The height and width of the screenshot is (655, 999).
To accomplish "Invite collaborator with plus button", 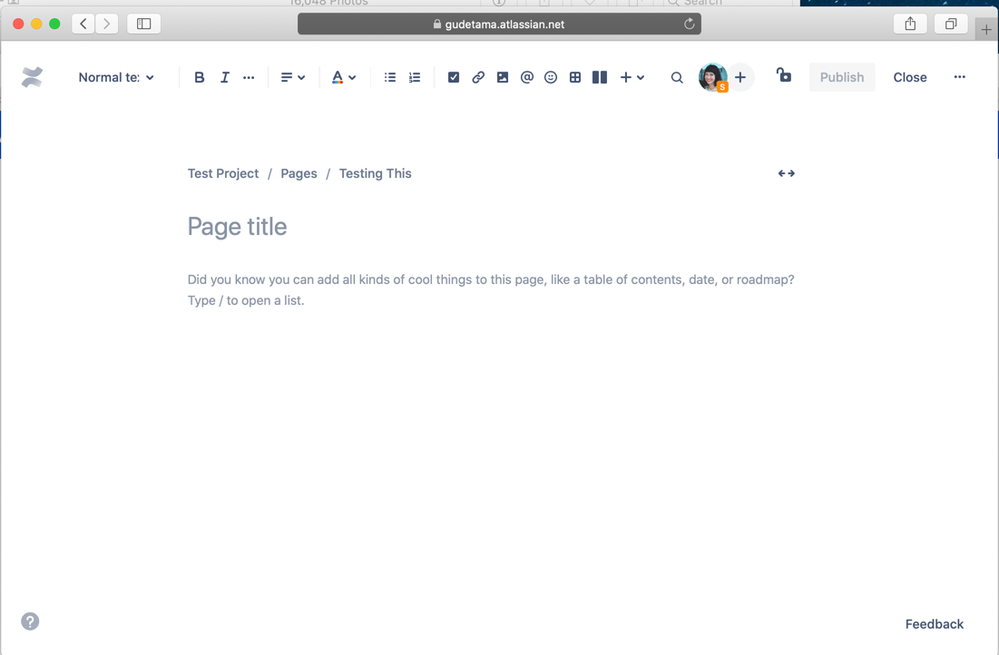I will tap(740, 77).
